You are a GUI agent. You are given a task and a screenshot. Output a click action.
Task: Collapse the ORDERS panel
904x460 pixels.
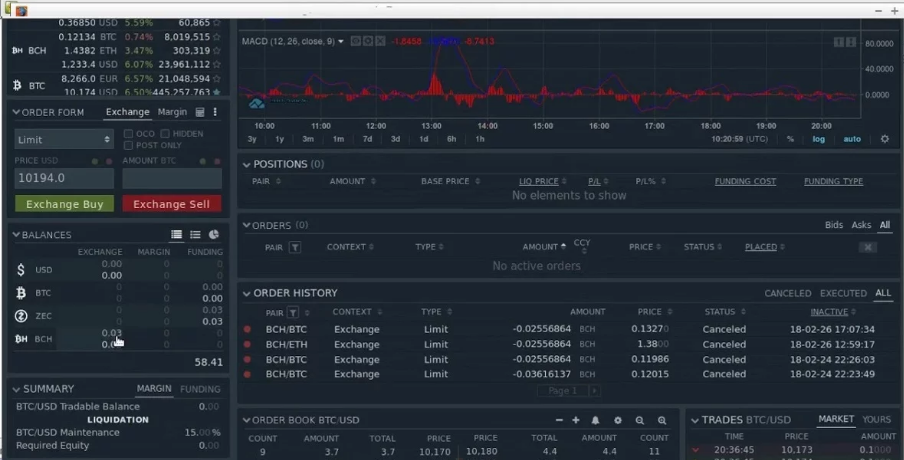[x=247, y=225]
